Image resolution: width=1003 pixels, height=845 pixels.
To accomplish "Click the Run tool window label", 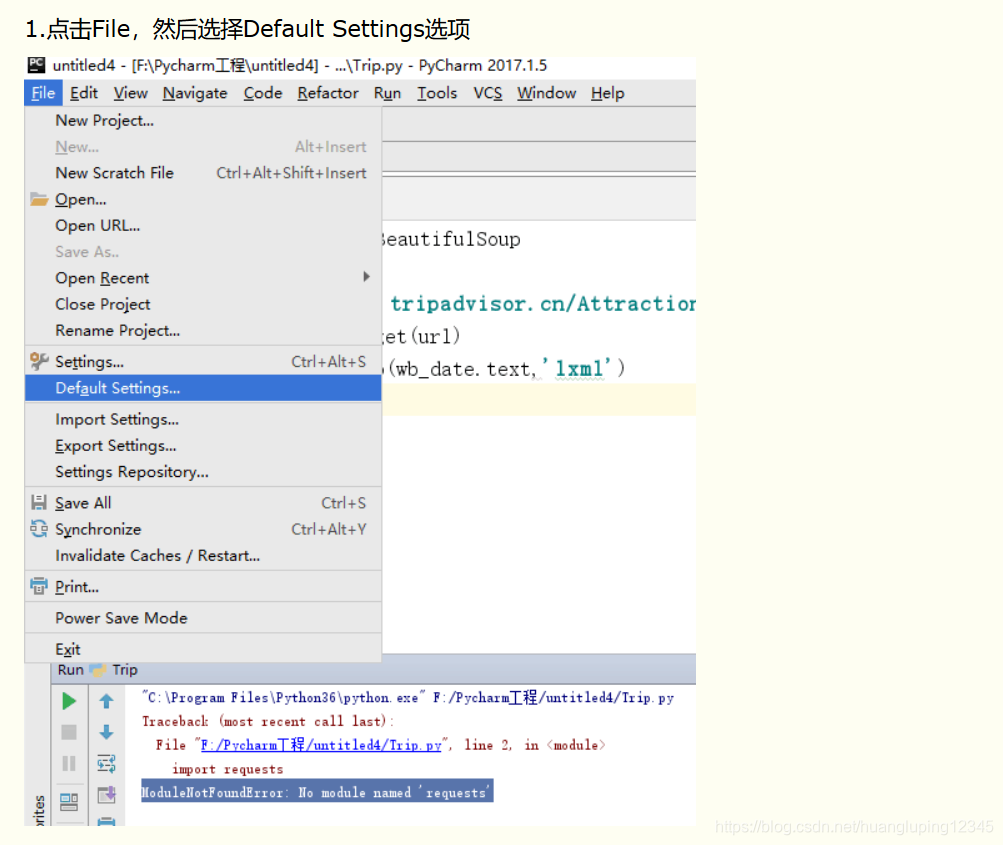I will [x=70, y=670].
